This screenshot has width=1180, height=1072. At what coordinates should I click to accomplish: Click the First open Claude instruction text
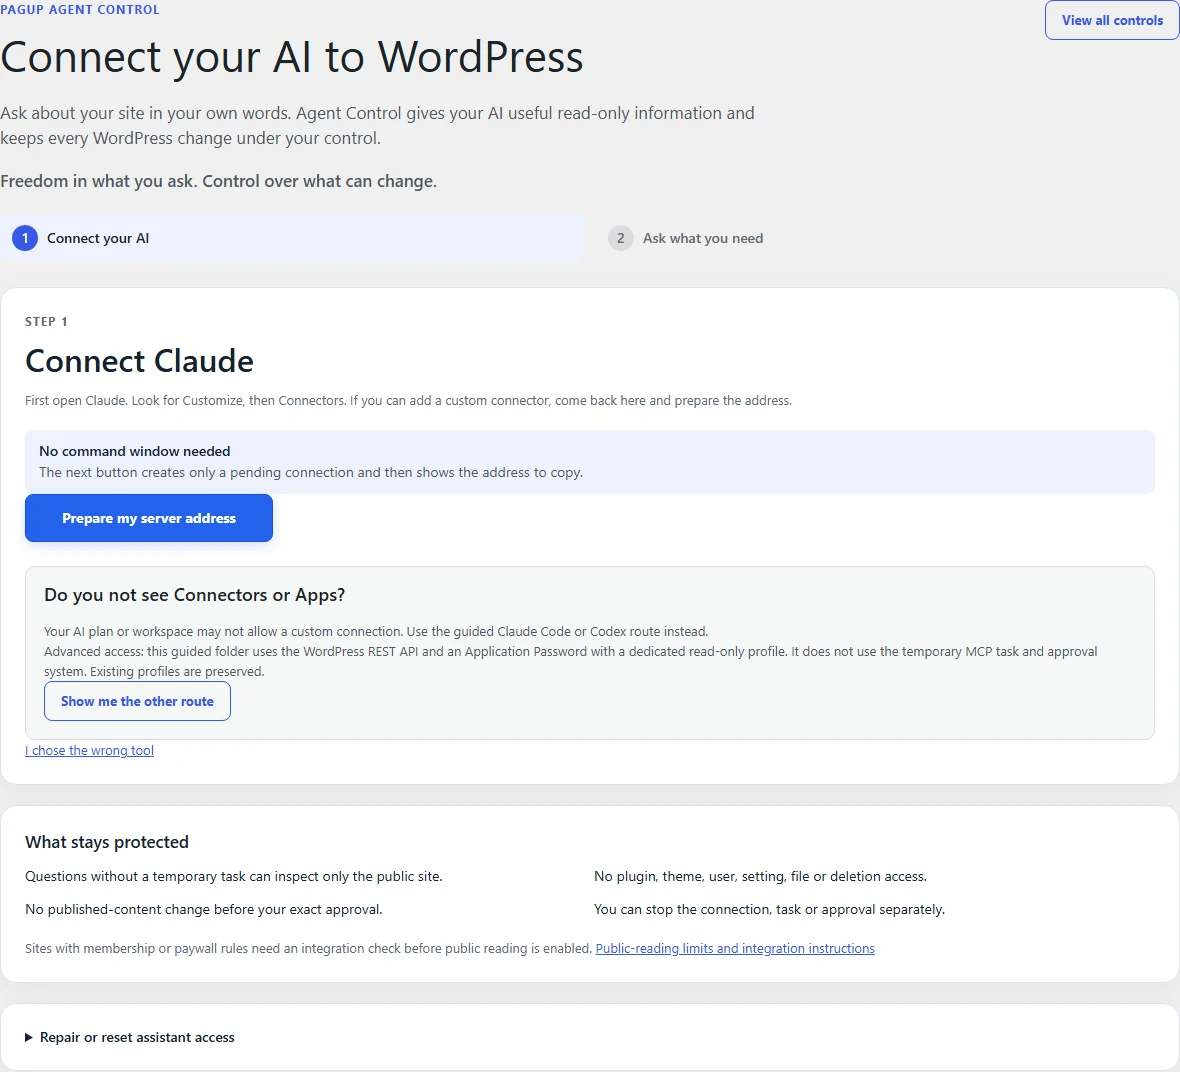click(408, 400)
